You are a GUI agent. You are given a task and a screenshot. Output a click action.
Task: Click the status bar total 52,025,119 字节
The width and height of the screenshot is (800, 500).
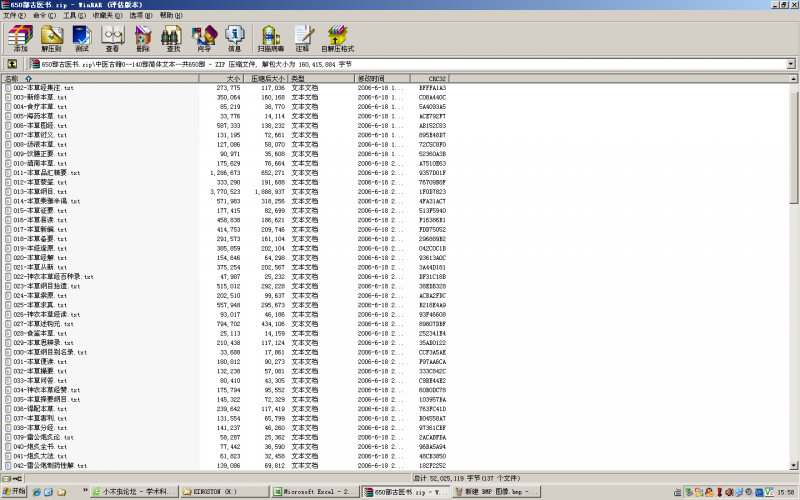[466, 479]
